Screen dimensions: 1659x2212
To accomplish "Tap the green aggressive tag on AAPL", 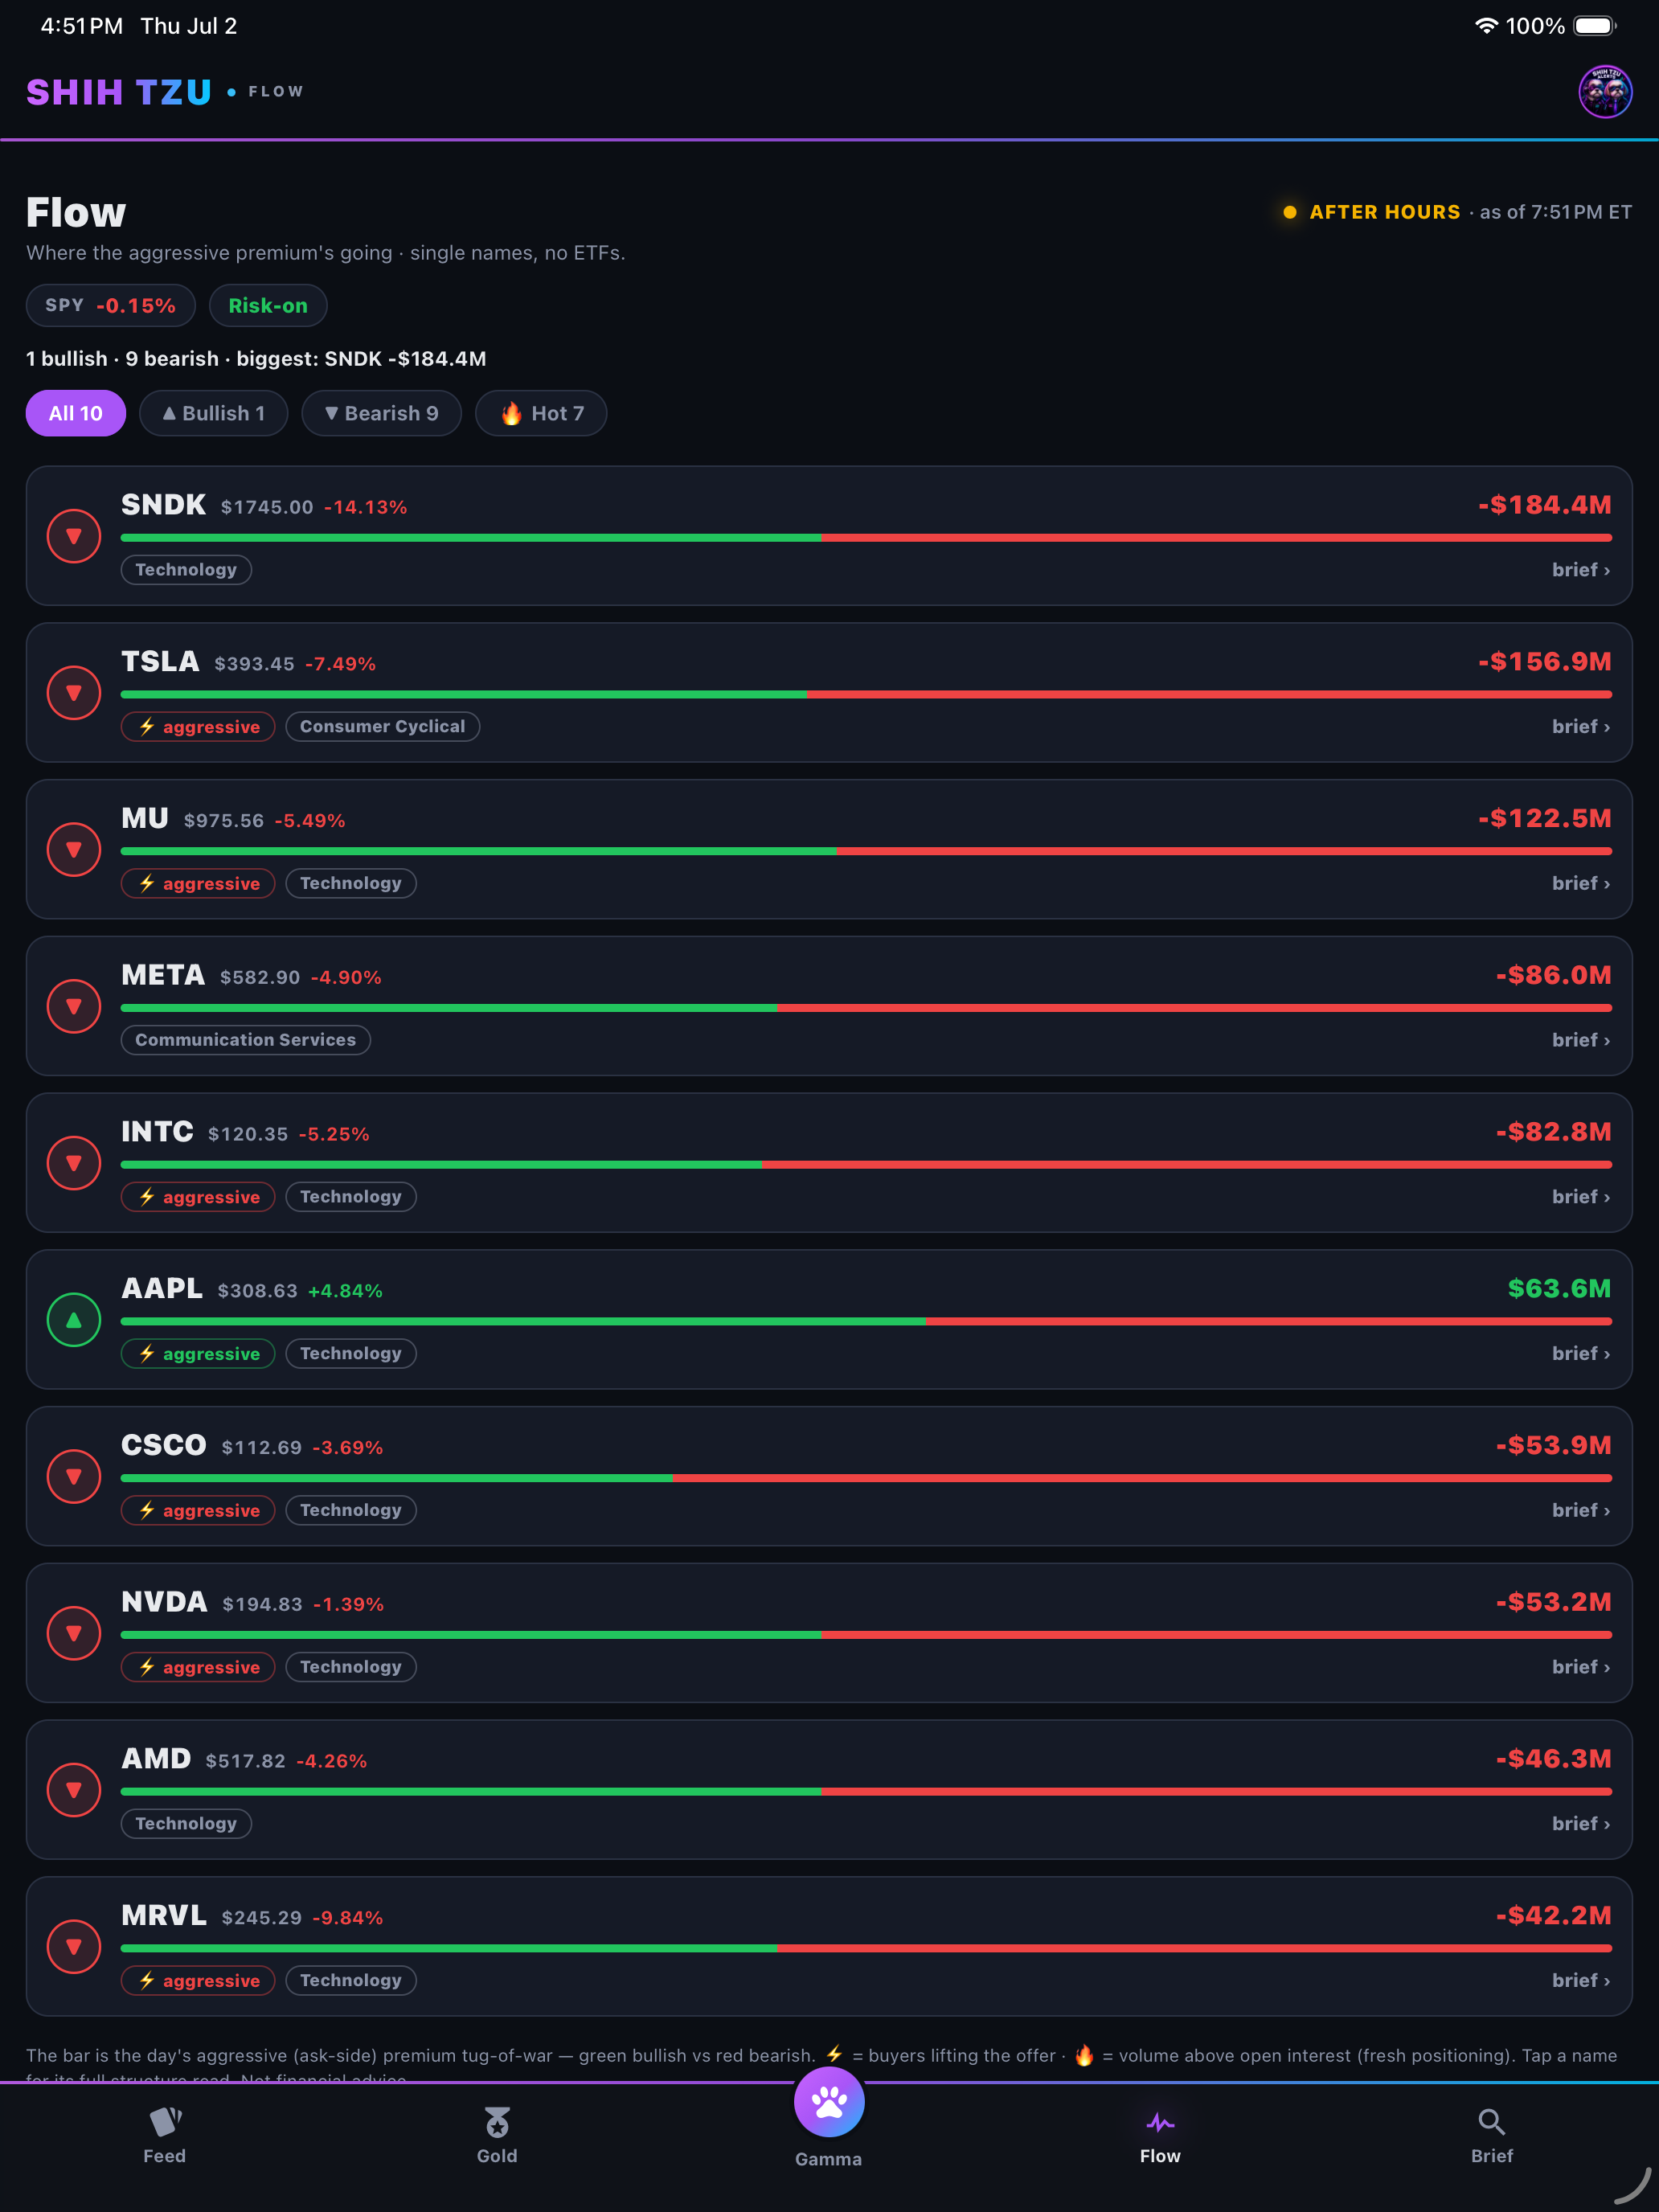I will pyautogui.click(x=198, y=1353).
